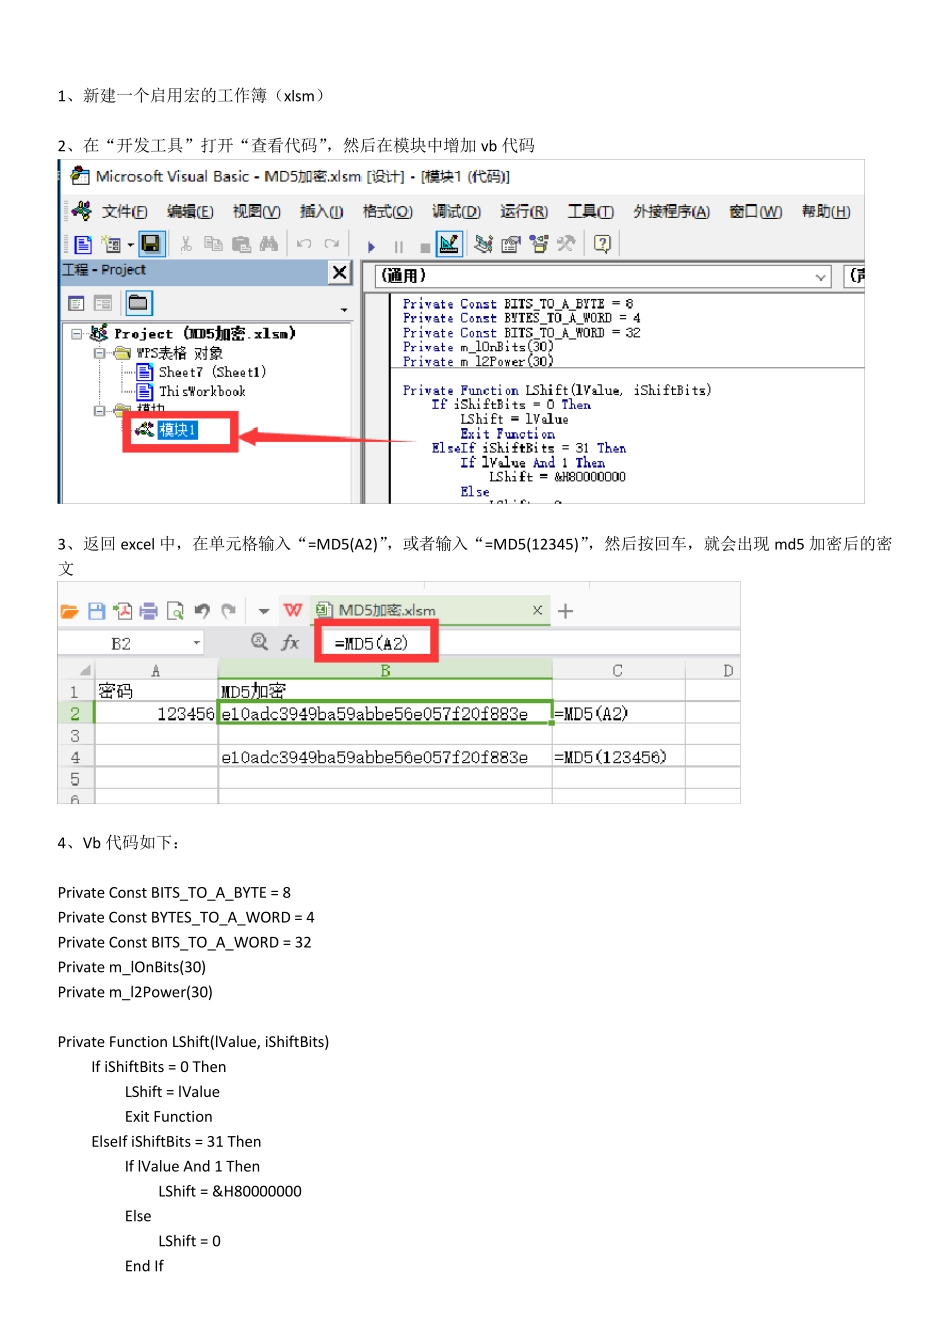
Task: Toggle Folders icon in Project panel
Action: pos(138,303)
